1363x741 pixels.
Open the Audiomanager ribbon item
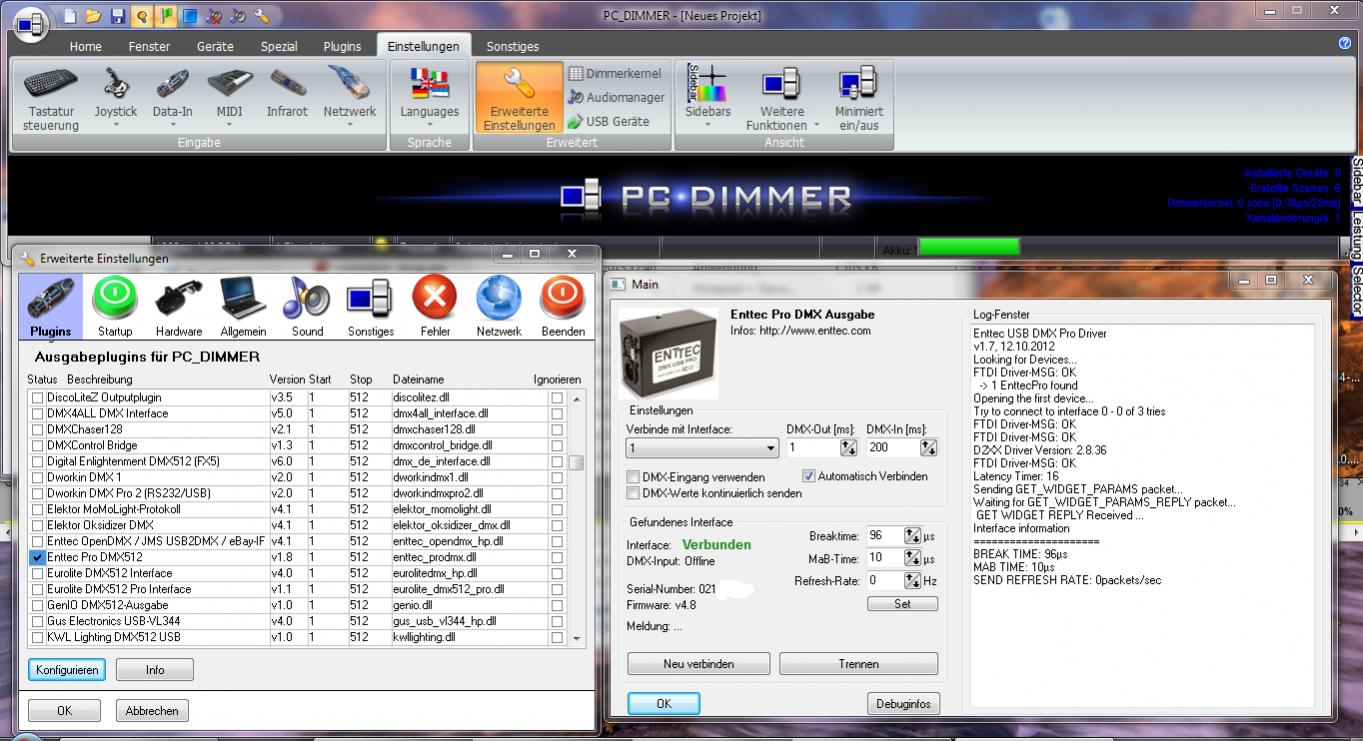(x=615, y=98)
